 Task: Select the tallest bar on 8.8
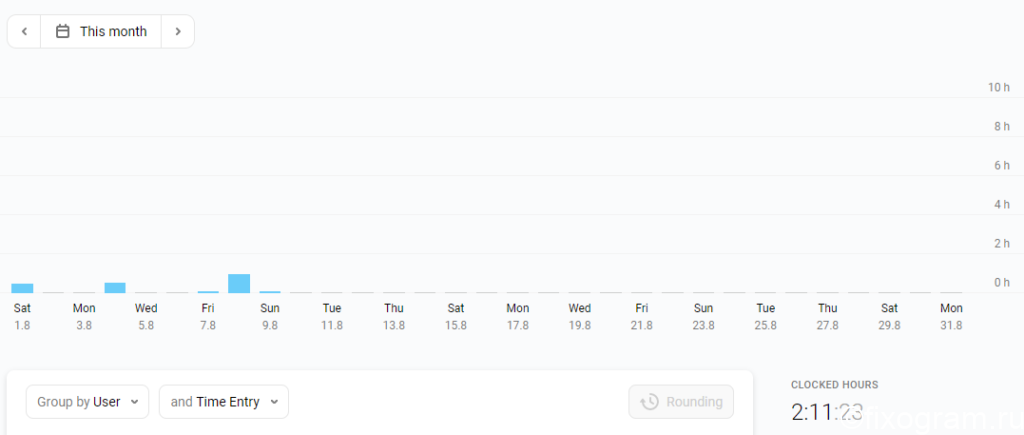[x=239, y=283]
